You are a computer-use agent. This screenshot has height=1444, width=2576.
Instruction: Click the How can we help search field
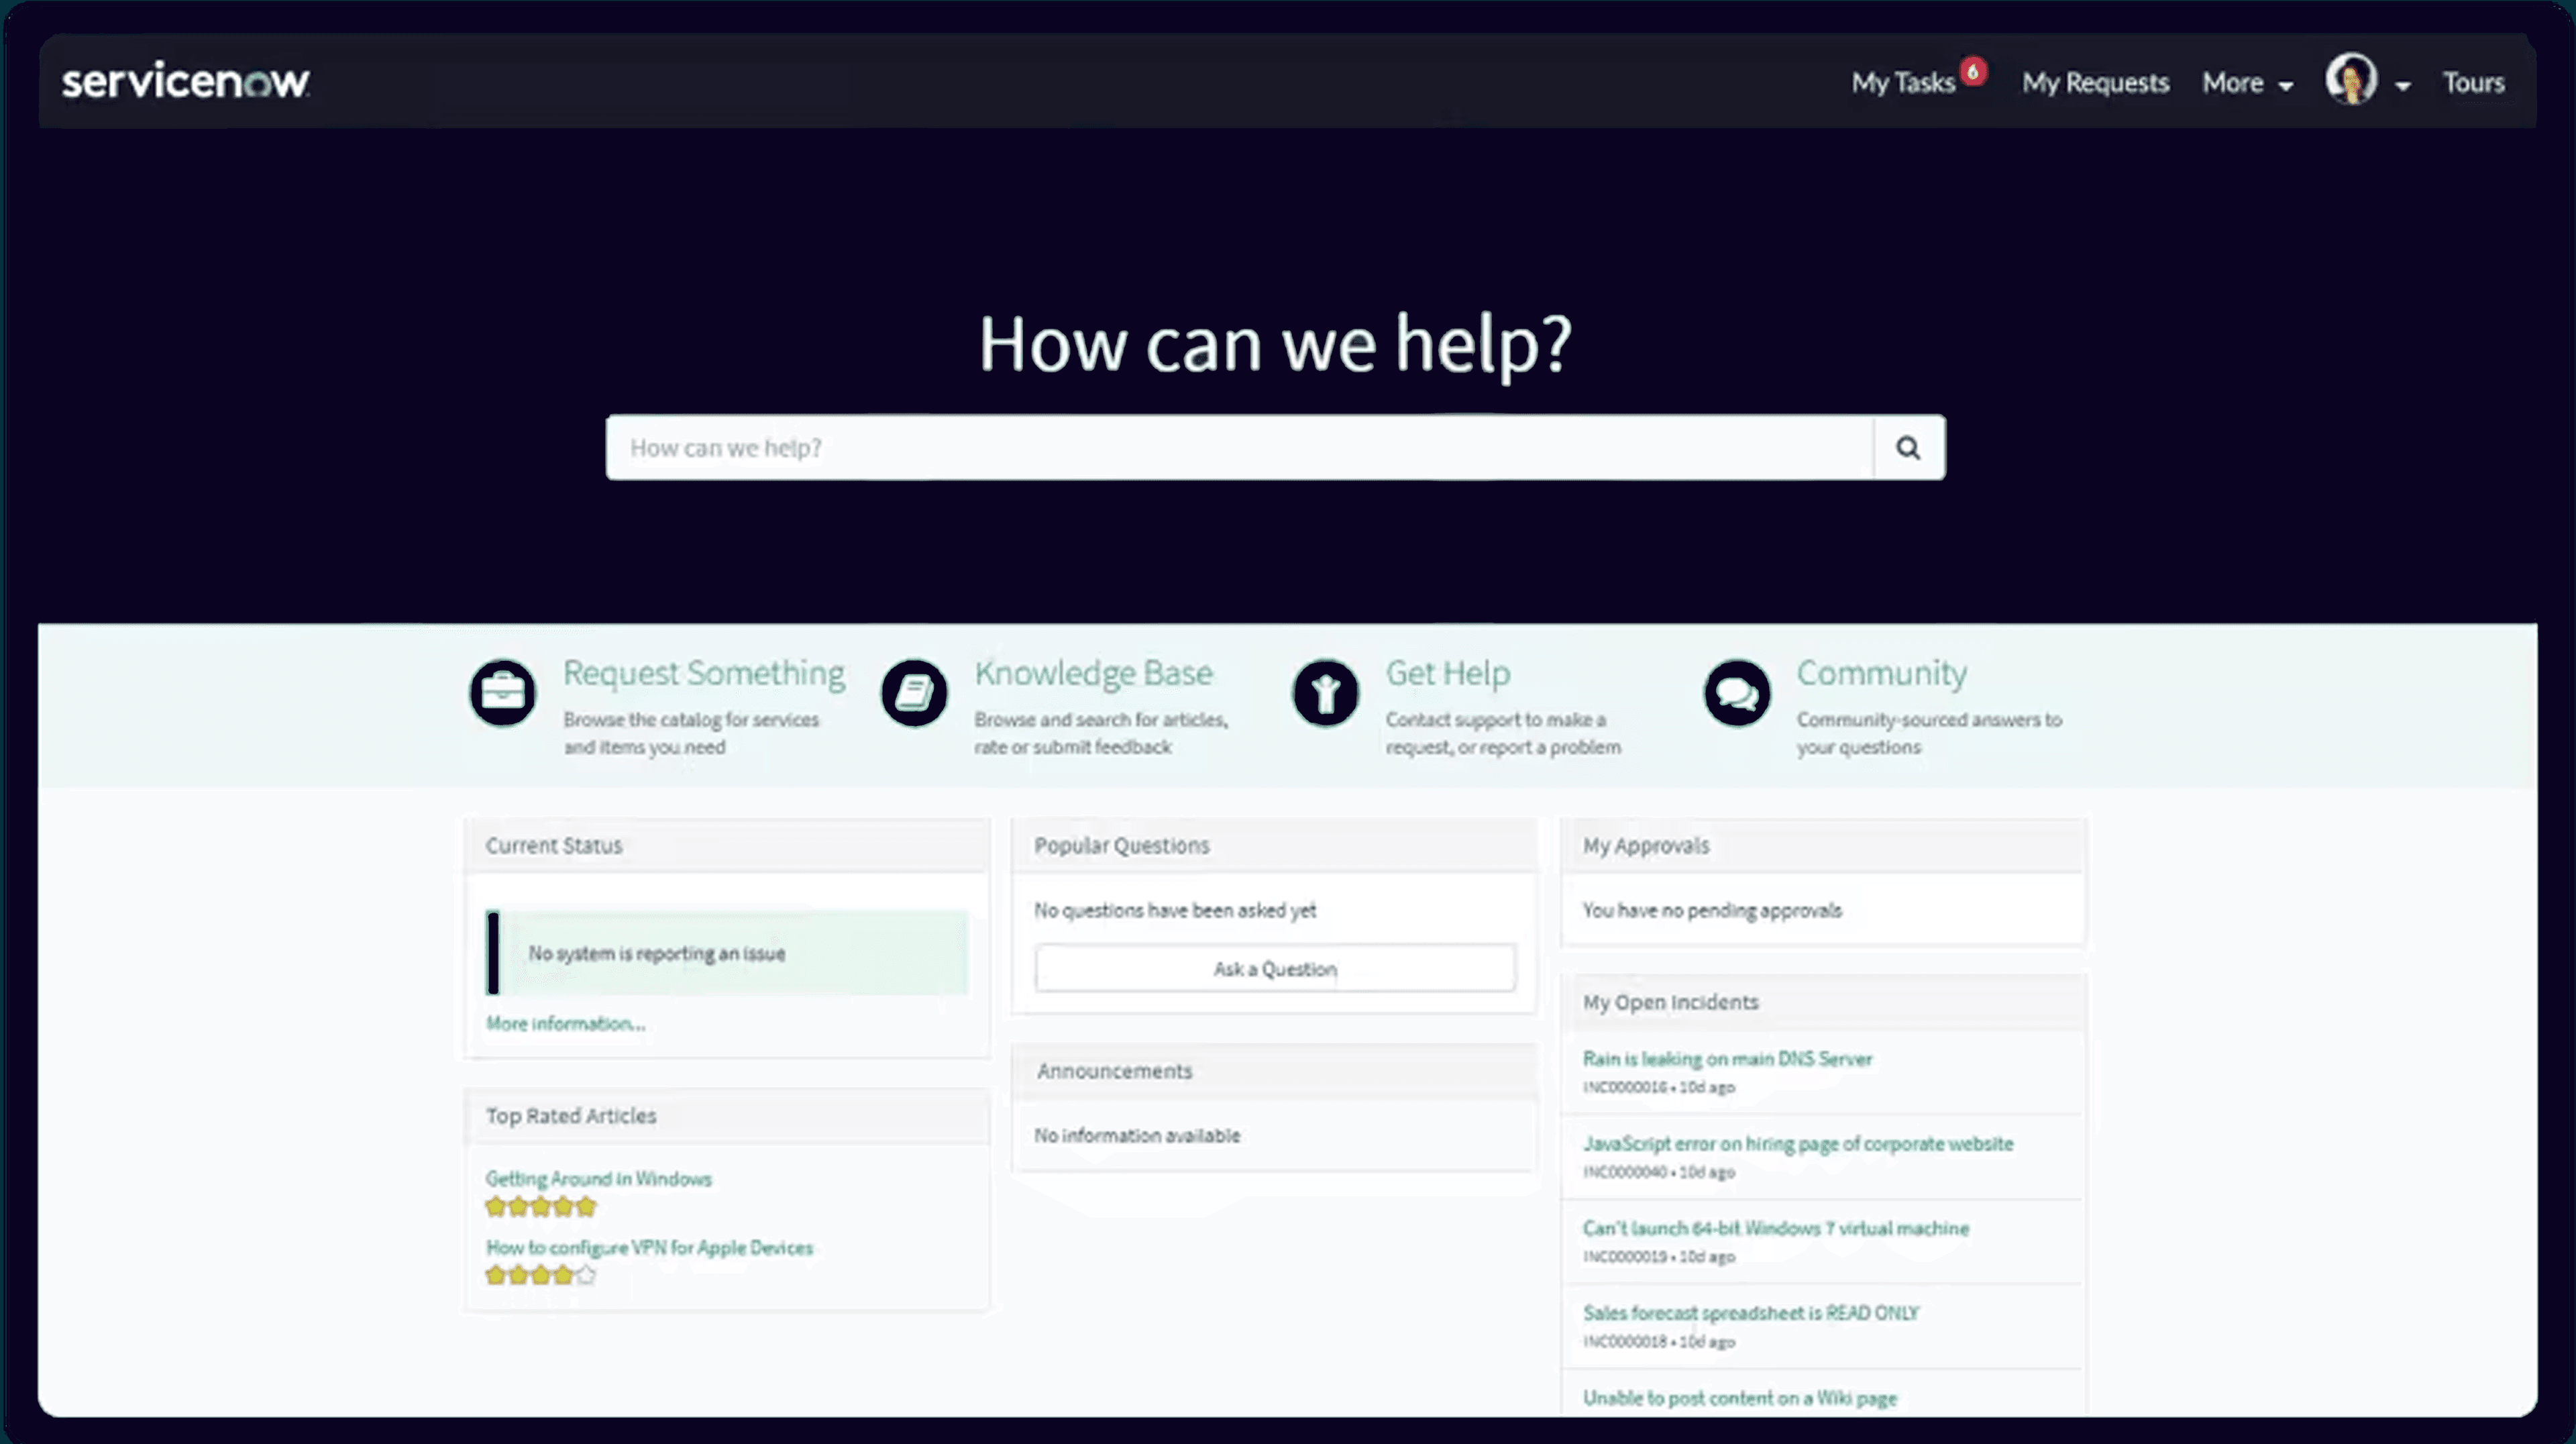1200,447
